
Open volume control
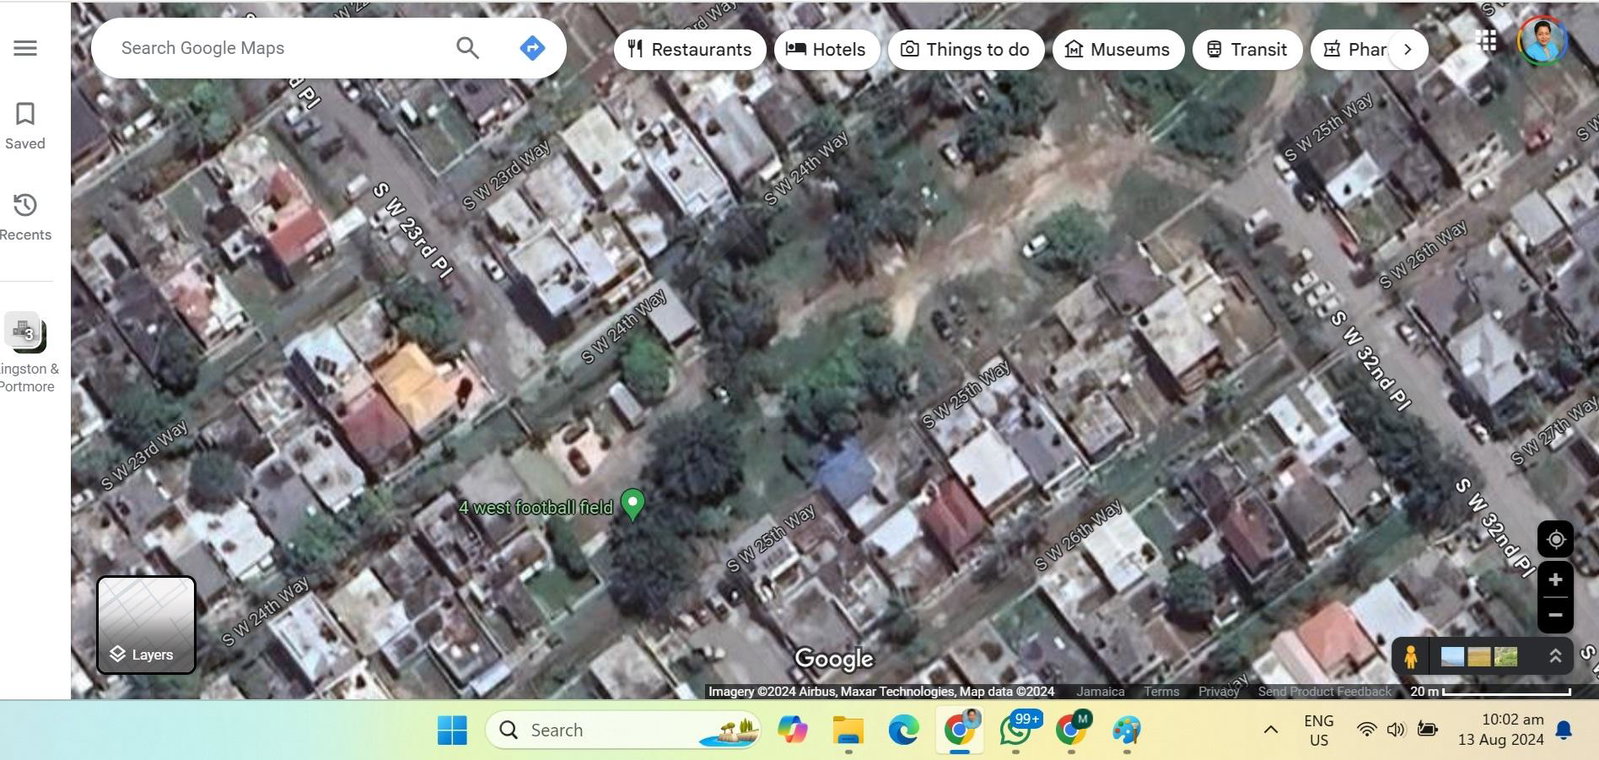coord(1396,730)
